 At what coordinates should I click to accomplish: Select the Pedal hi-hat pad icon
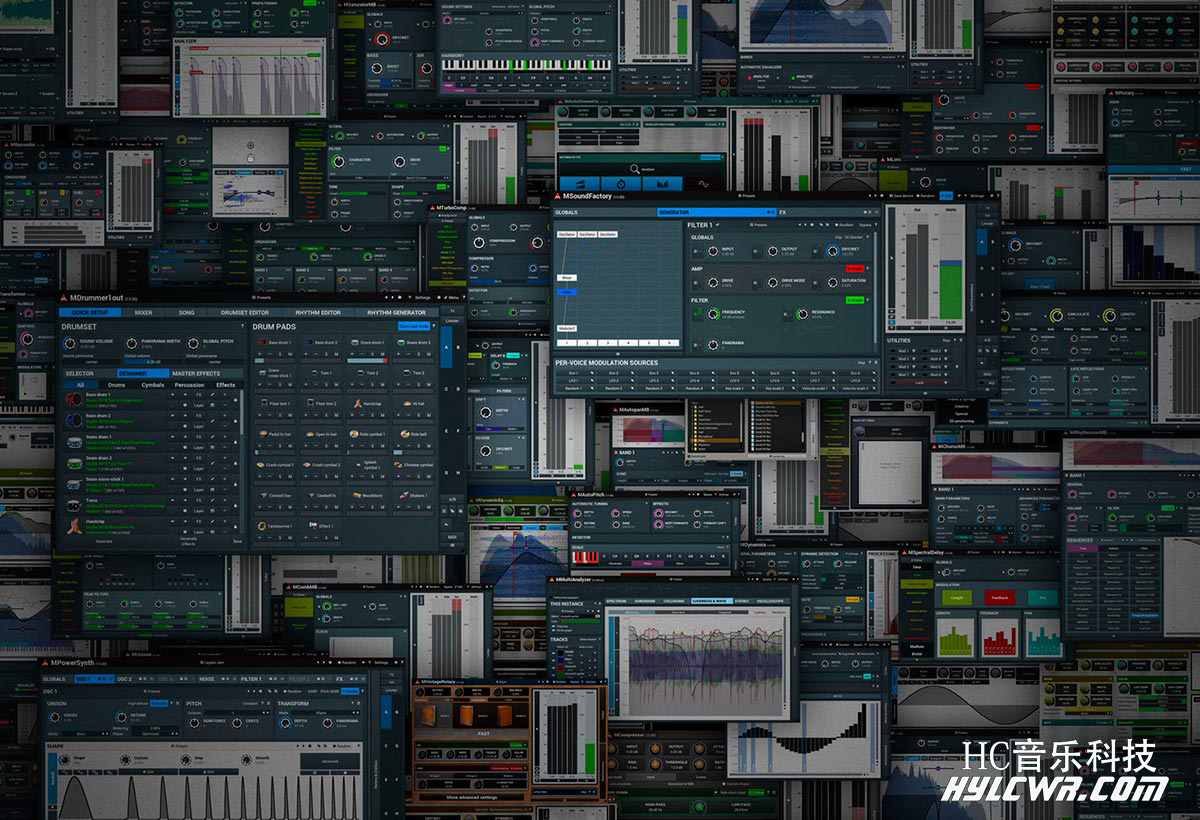tap(263, 433)
